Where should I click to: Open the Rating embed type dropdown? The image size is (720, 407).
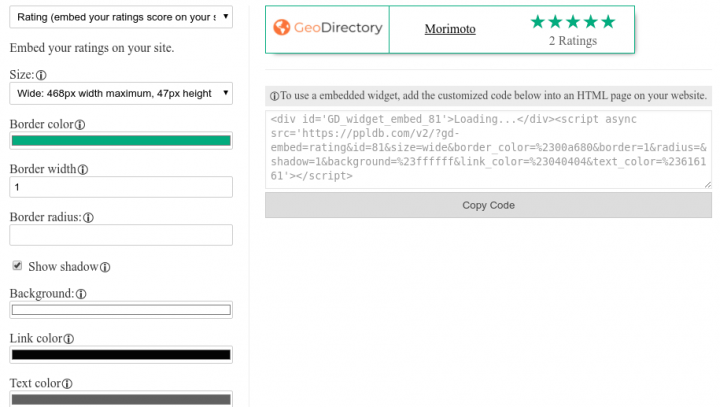(x=121, y=17)
